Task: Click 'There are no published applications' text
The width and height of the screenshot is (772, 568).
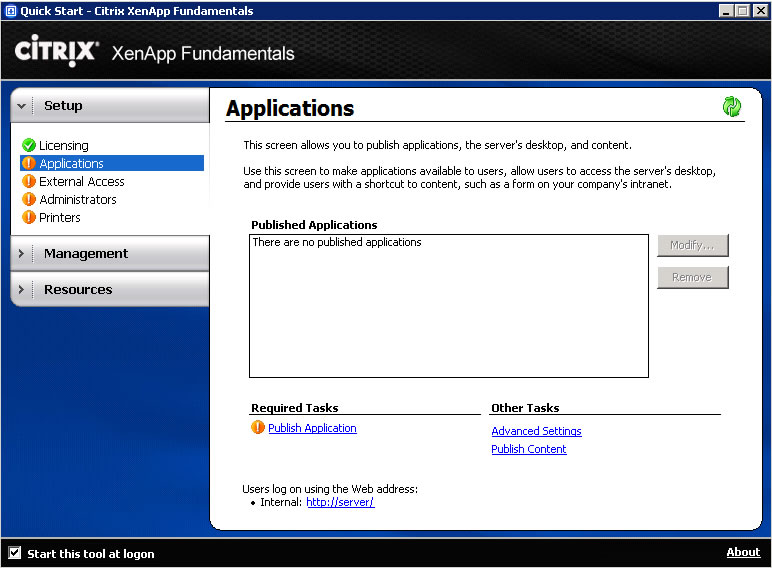Action: point(337,242)
